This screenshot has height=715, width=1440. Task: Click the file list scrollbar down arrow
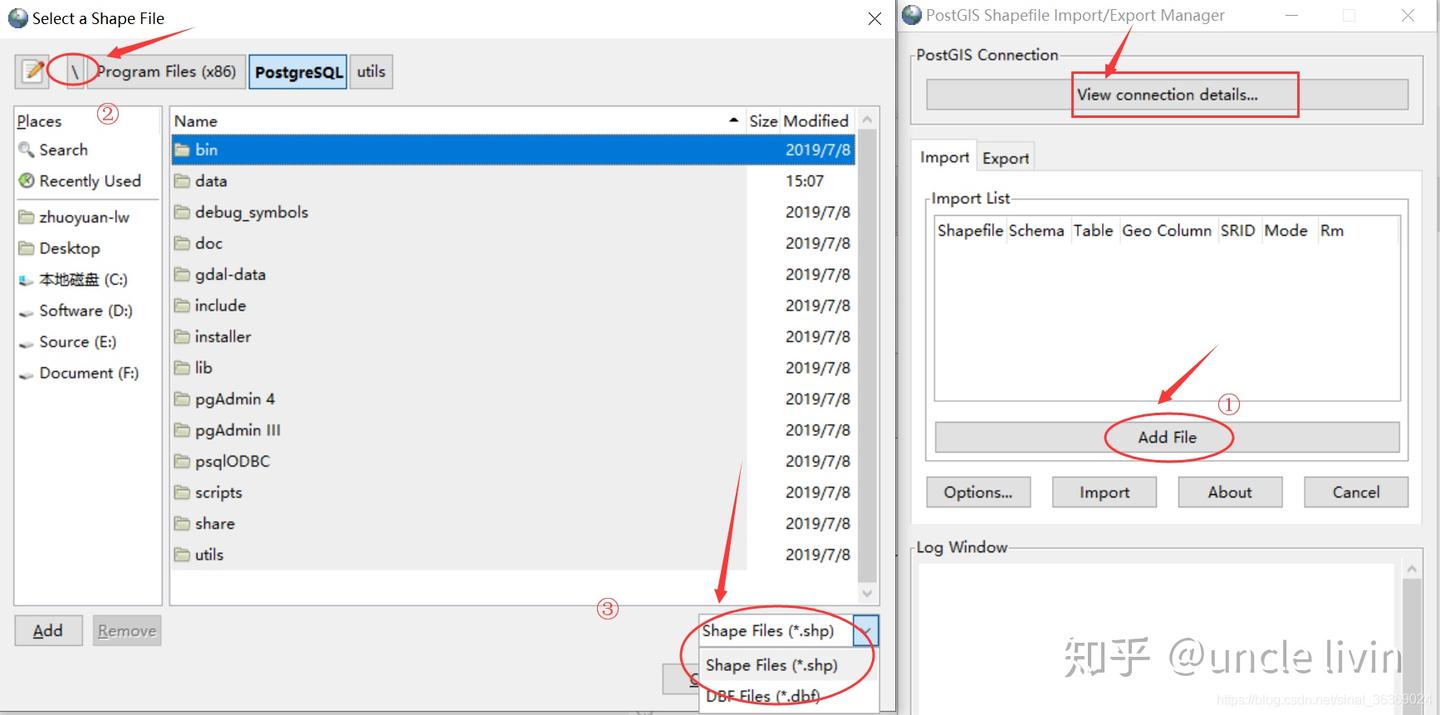point(866,592)
